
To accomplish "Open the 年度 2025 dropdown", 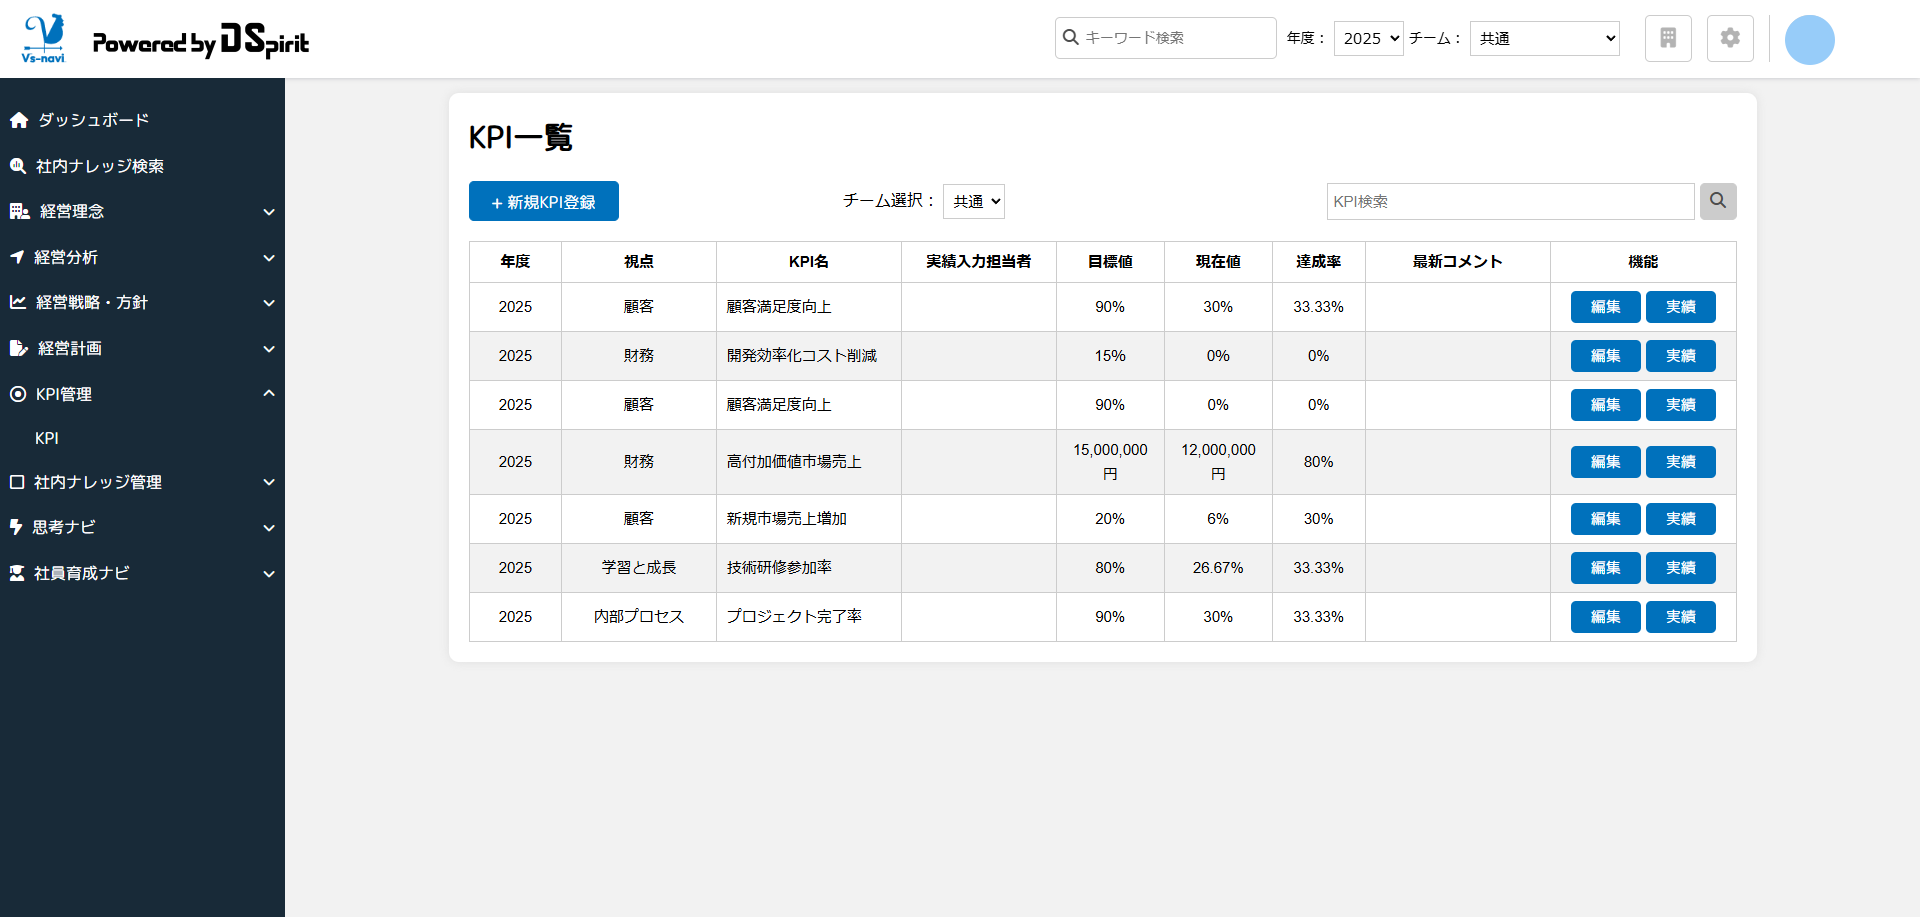I will (x=1369, y=38).
